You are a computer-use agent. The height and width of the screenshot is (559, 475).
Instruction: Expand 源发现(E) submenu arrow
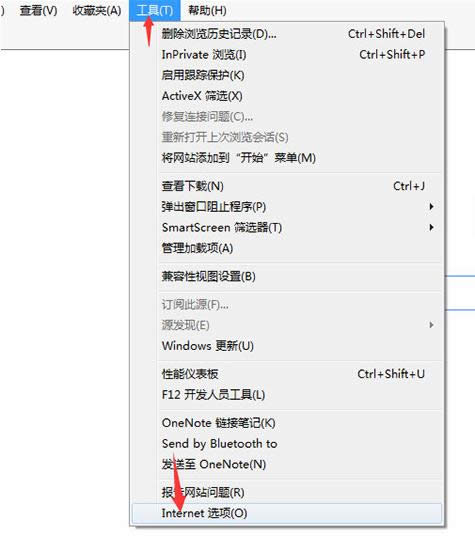(x=431, y=325)
